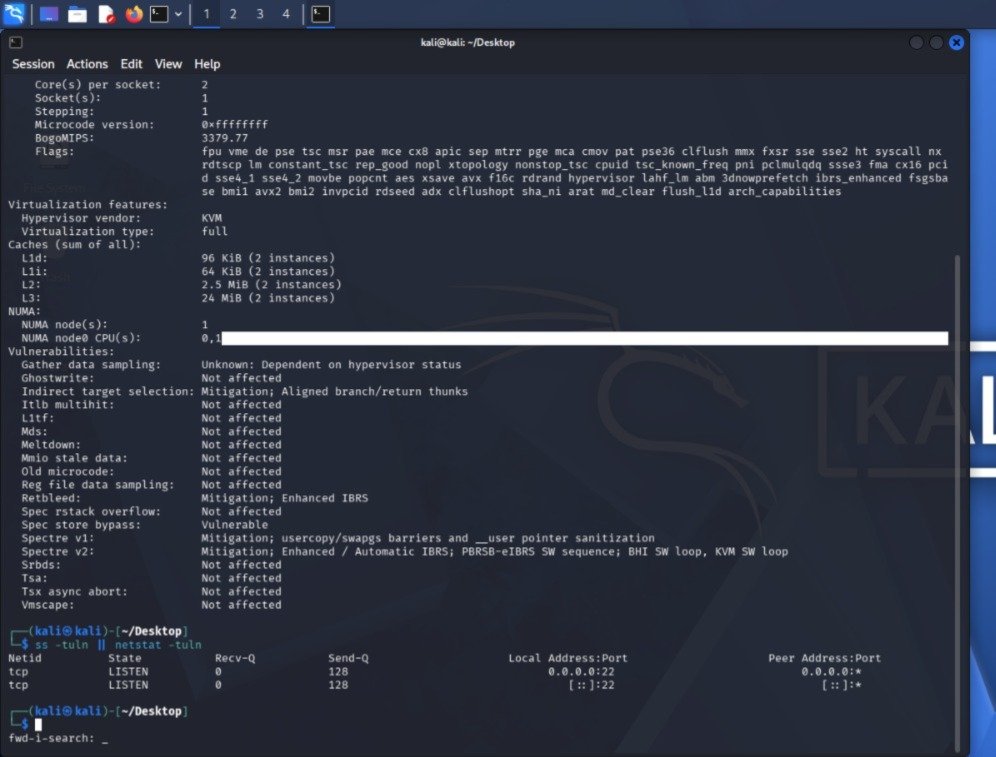The width and height of the screenshot is (996, 757).
Task: Maximize the terminal window
Action: click(x=936, y=43)
